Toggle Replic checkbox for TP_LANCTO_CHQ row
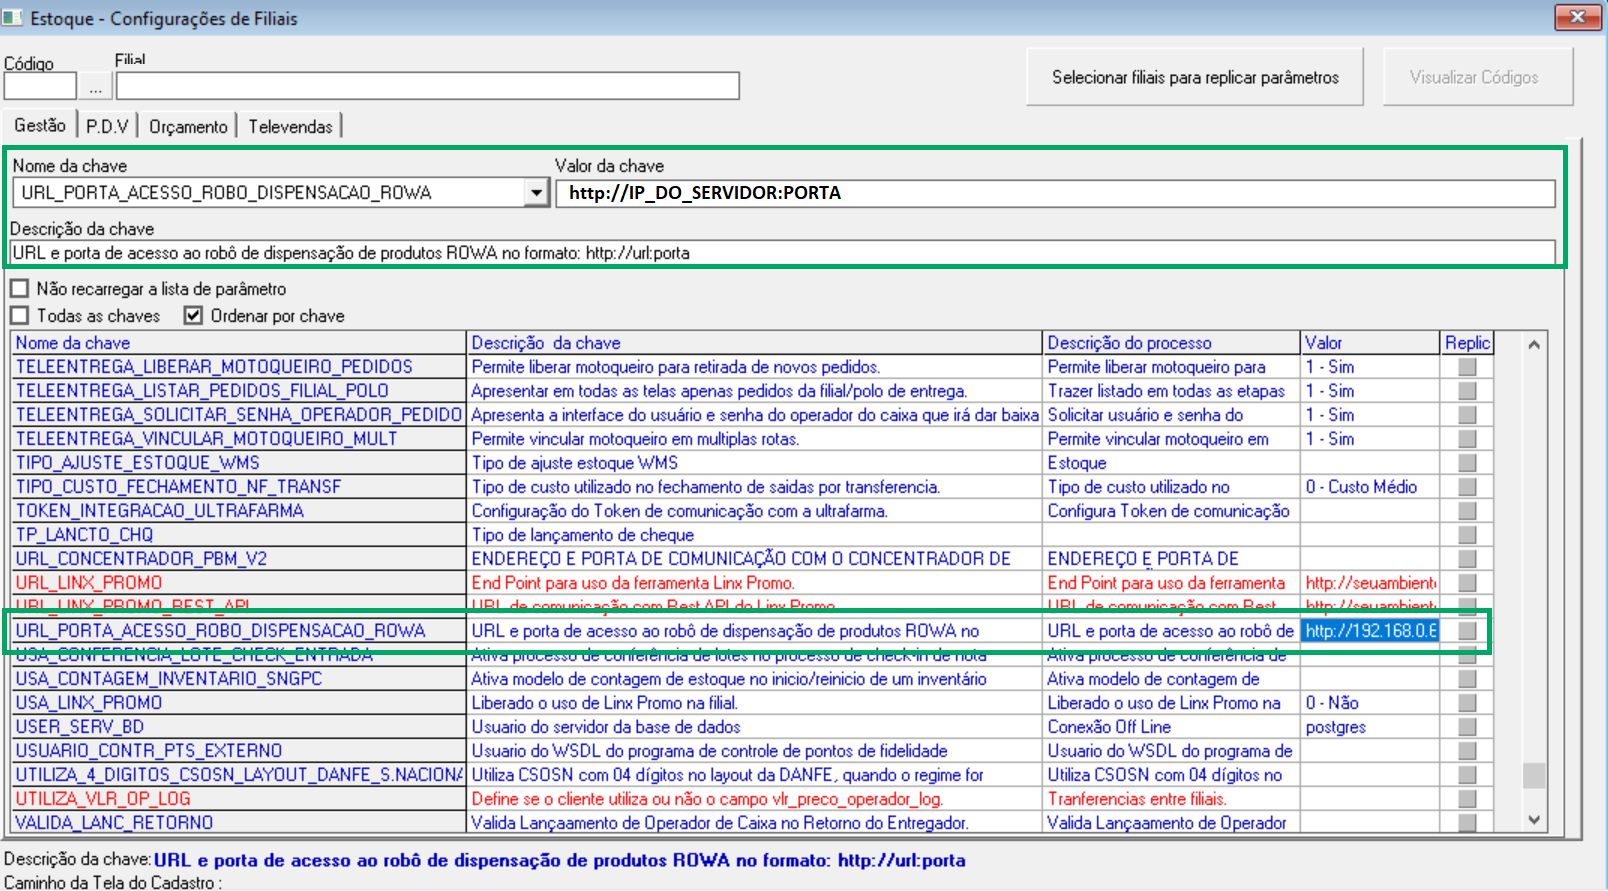Image resolution: width=1608 pixels, height=891 pixels. pyautogui.click(x=1467, y=535)
